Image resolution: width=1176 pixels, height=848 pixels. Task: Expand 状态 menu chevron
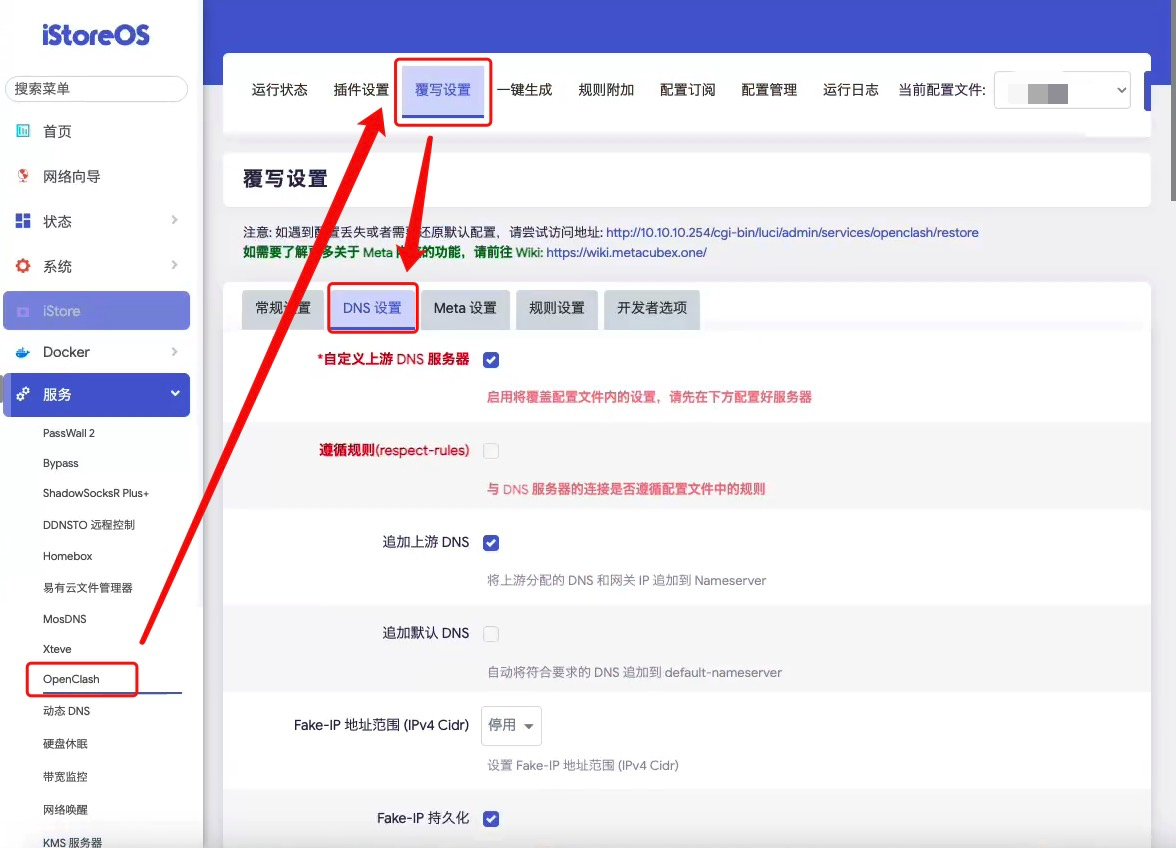174,220
